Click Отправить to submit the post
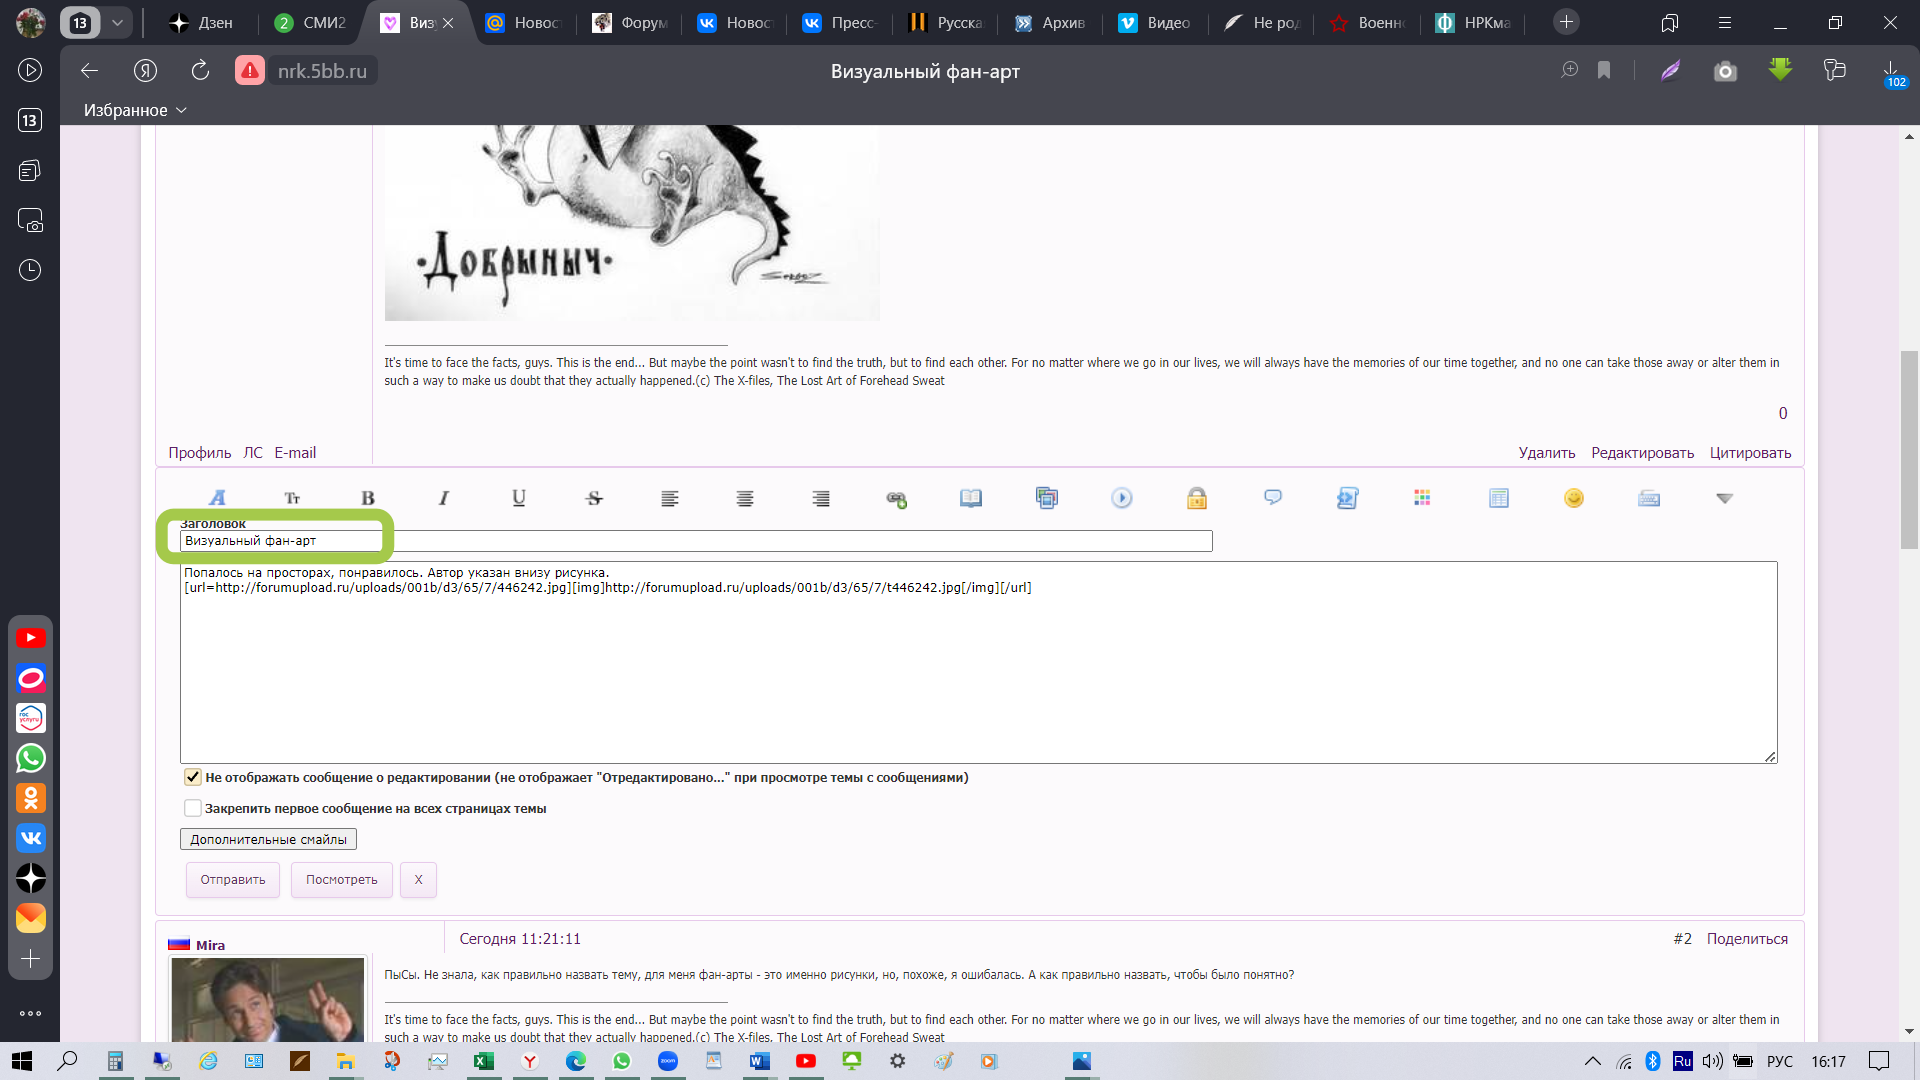Screen dimensions: 1920x1080 point(233,880)
